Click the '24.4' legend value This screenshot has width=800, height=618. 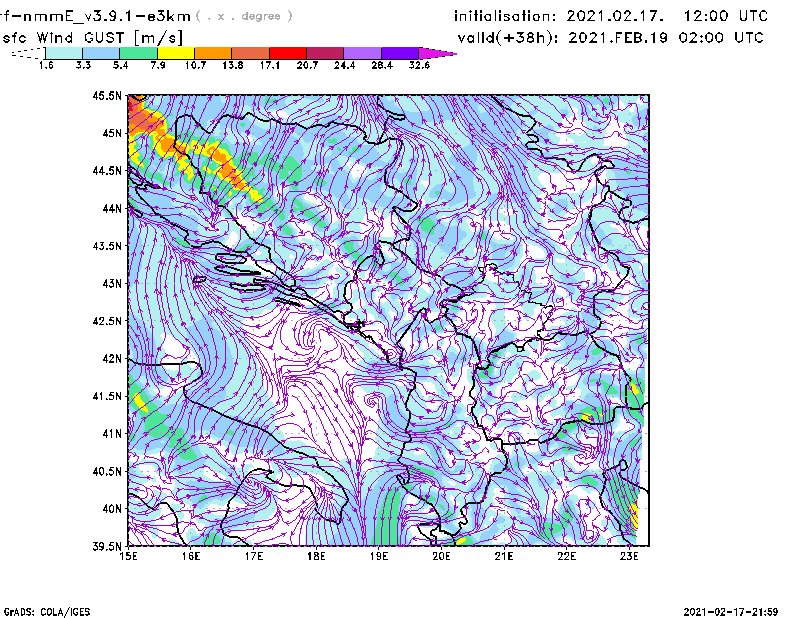(x=344, y=65)
